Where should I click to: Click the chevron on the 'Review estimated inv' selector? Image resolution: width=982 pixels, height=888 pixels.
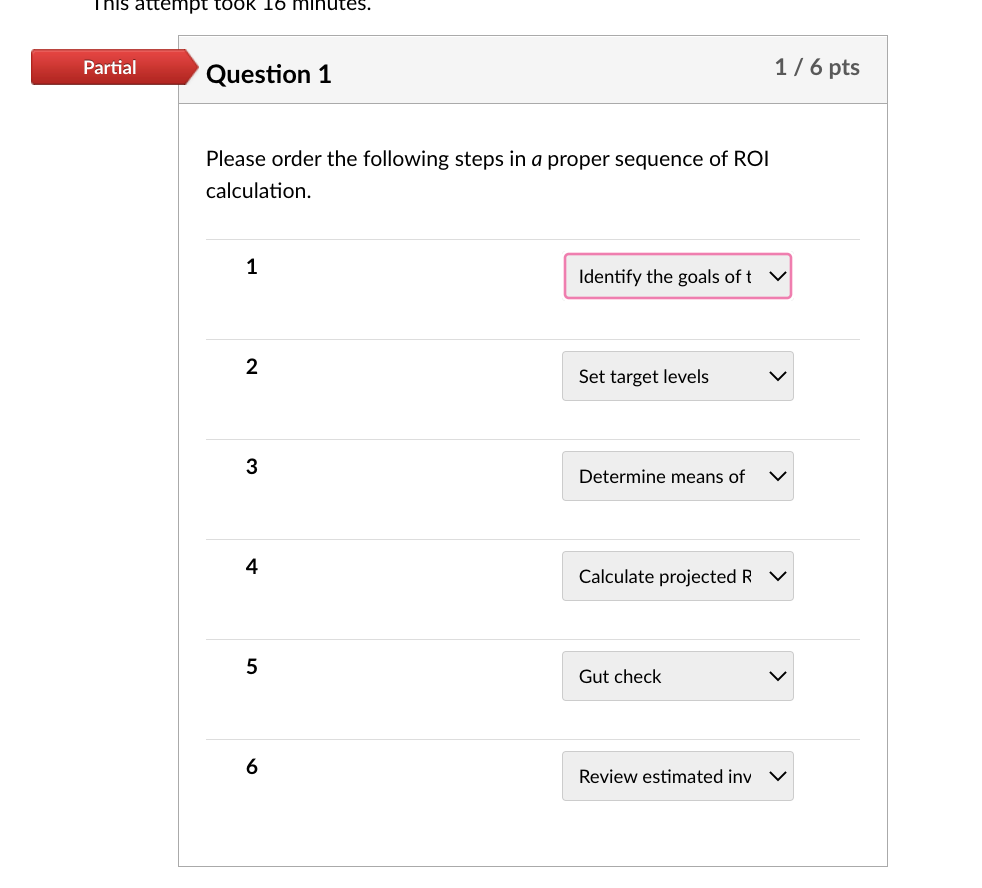click(x=777, y=776)
